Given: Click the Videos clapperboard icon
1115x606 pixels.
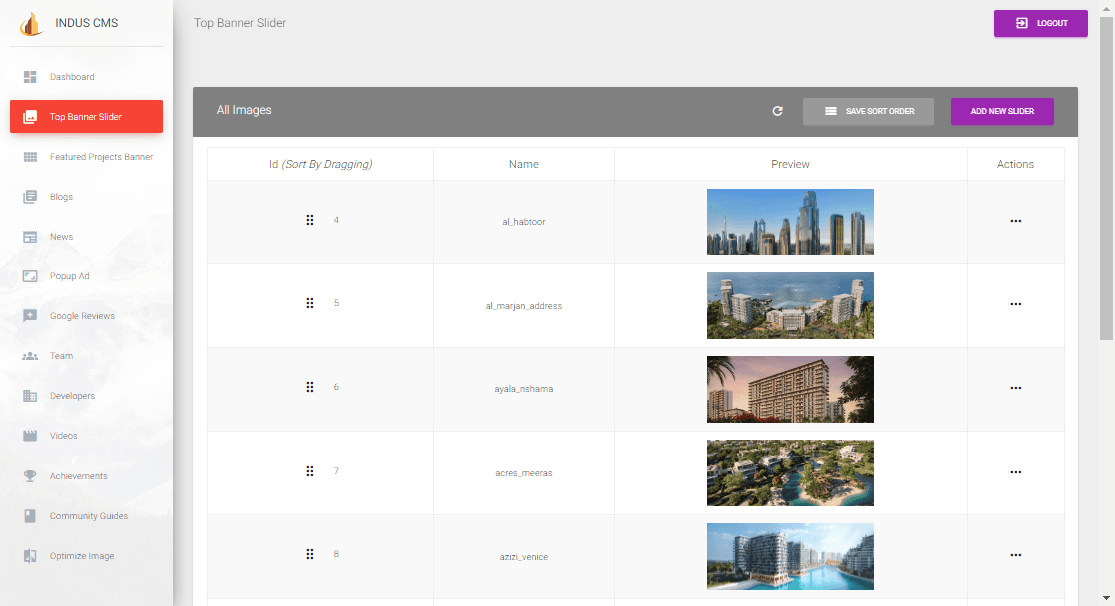Looking at the screenshot, I should coord(30,436).
